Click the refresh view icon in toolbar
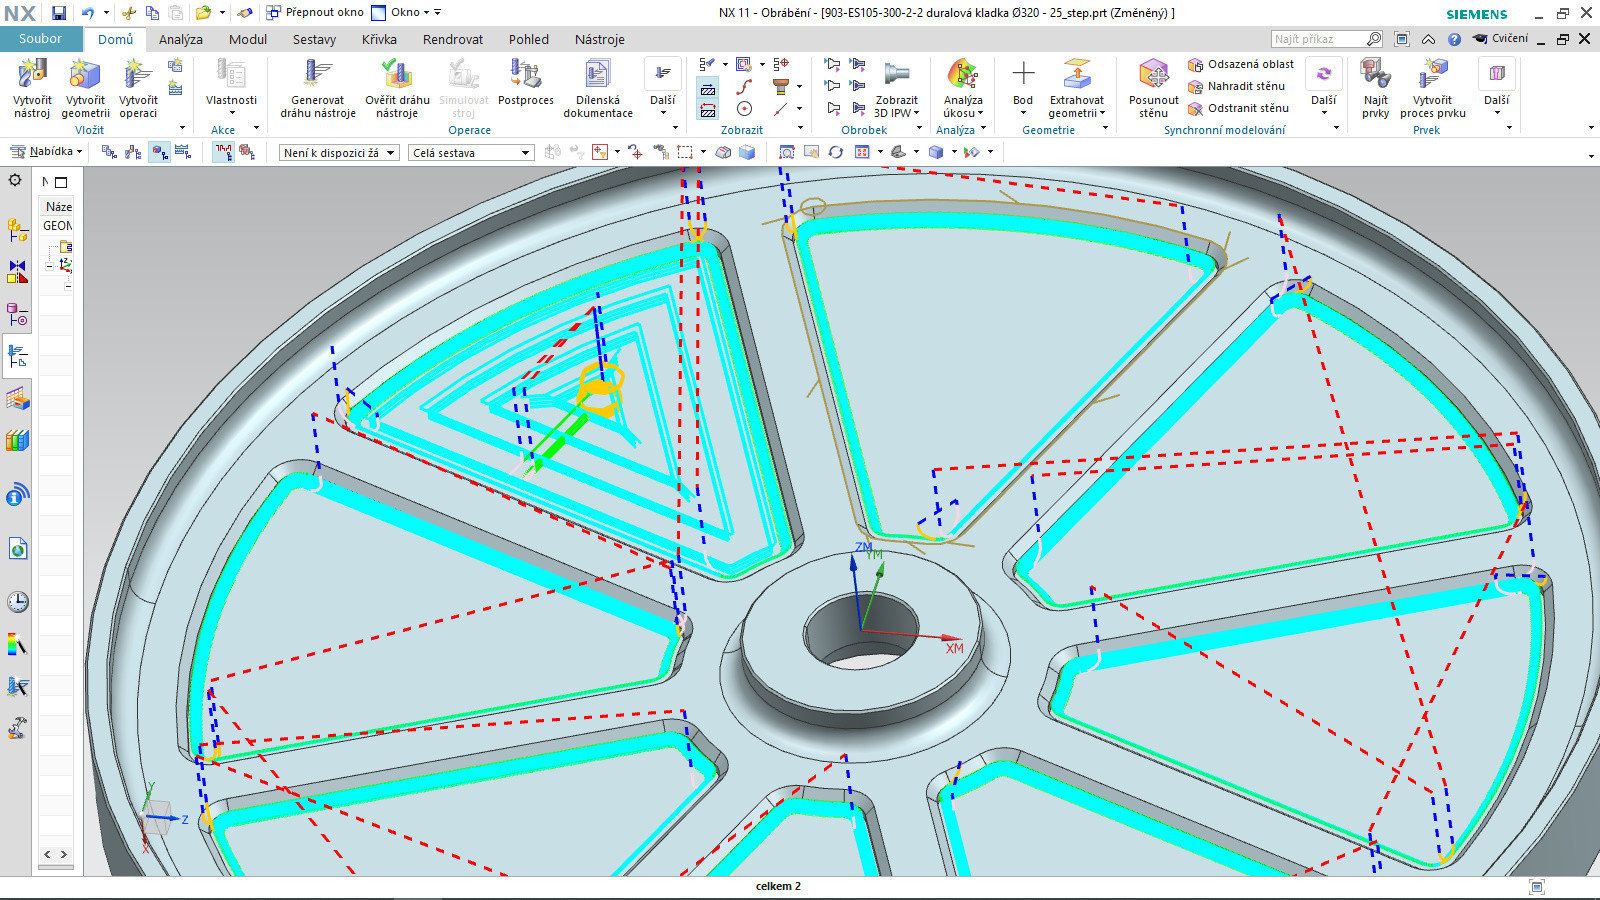 835,152
